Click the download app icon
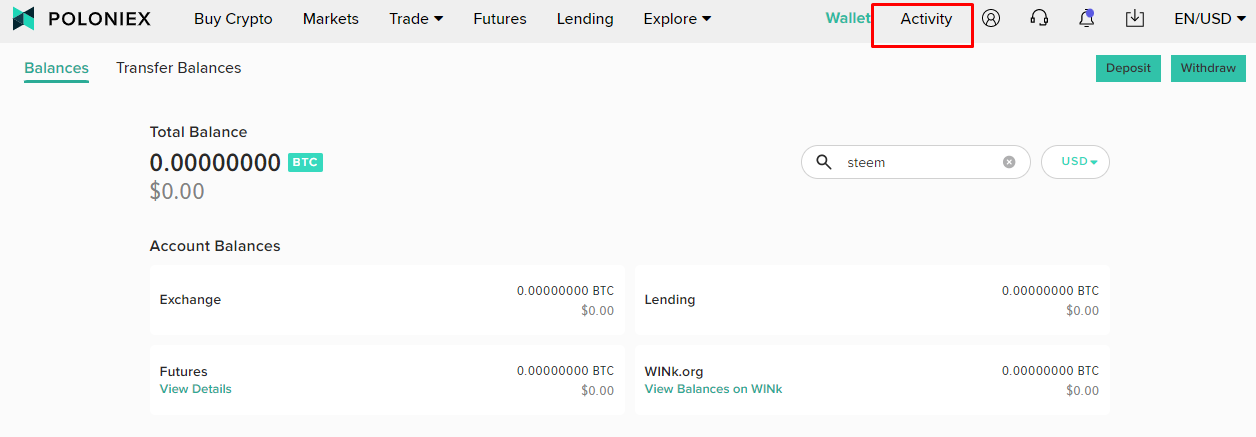The image size is (1256, 437). tap(1135, 18)
